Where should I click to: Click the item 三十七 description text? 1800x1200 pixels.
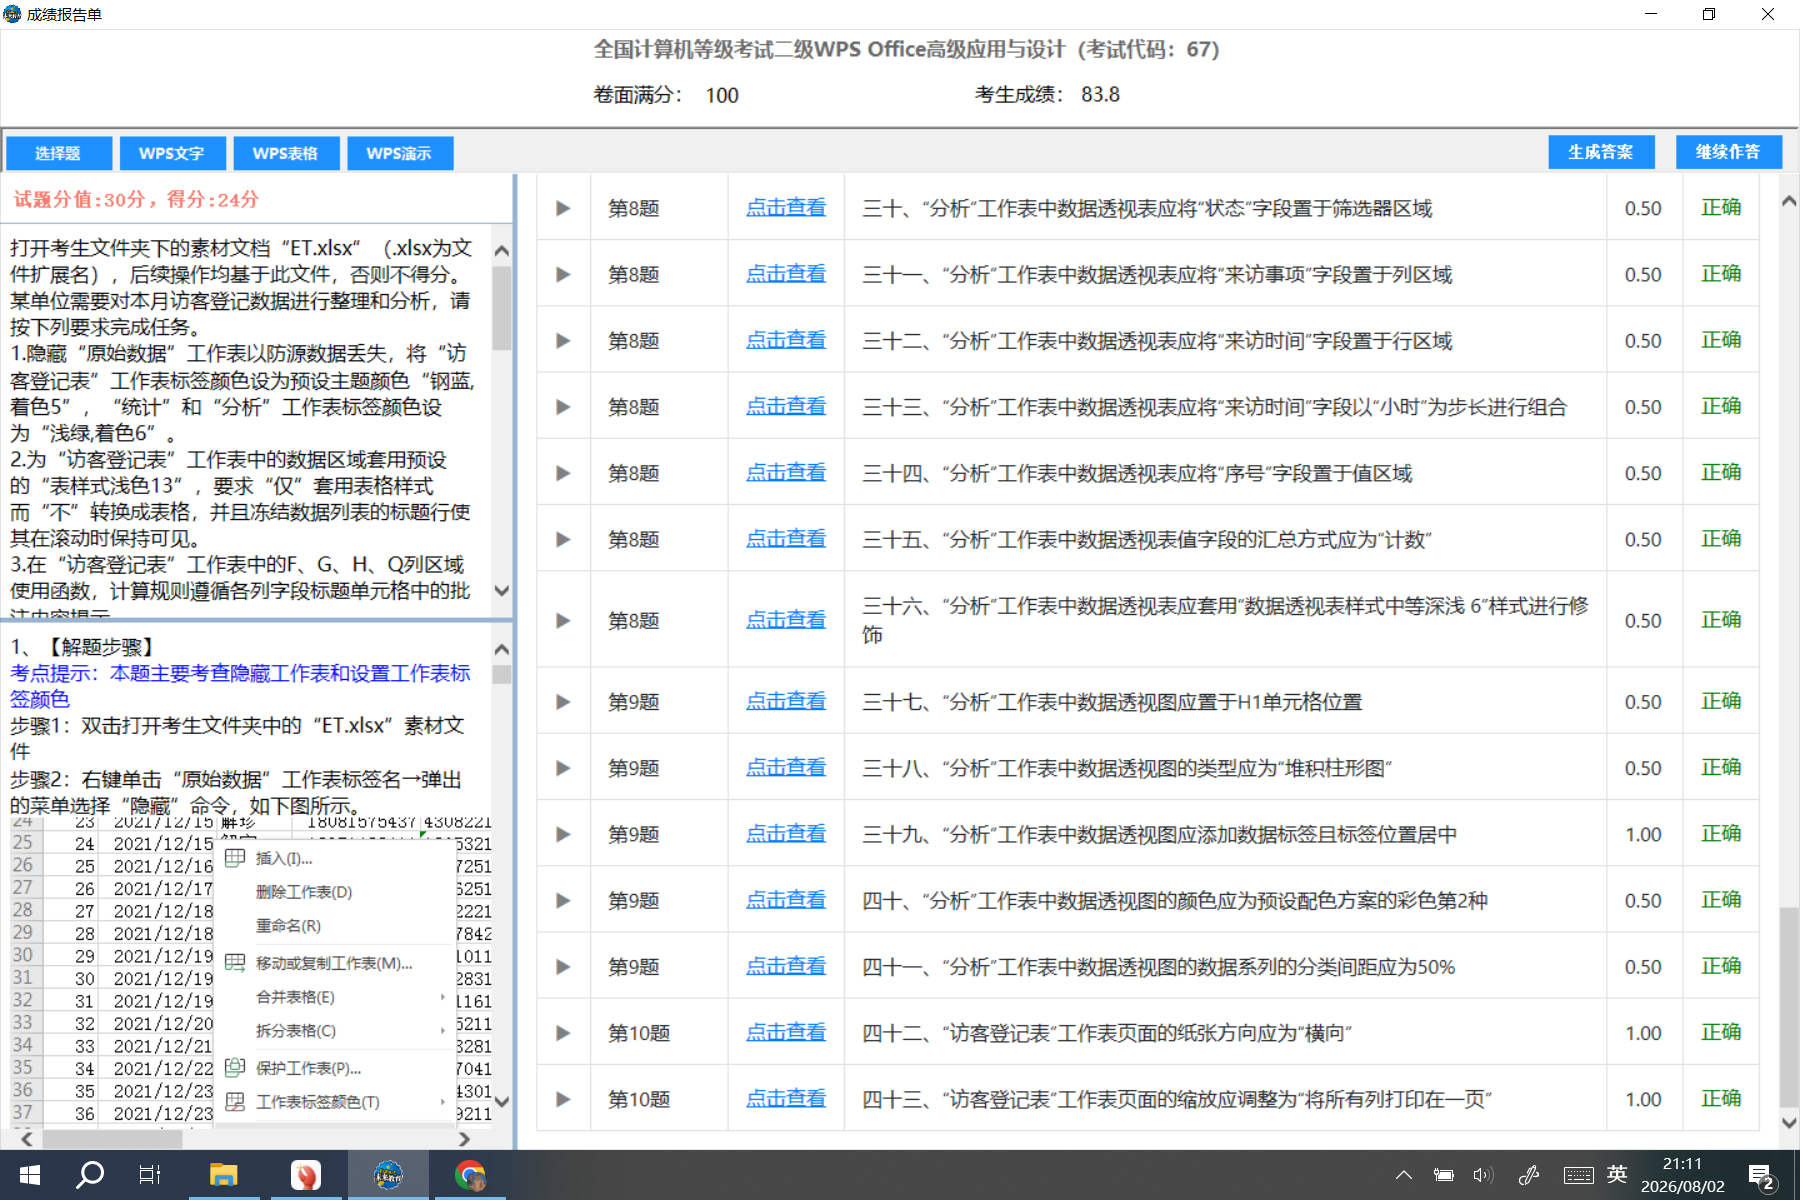[x=1112, y=702]
